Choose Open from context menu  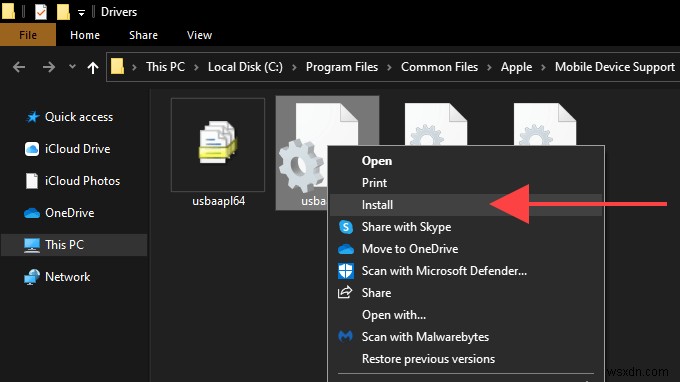[466, 161]
